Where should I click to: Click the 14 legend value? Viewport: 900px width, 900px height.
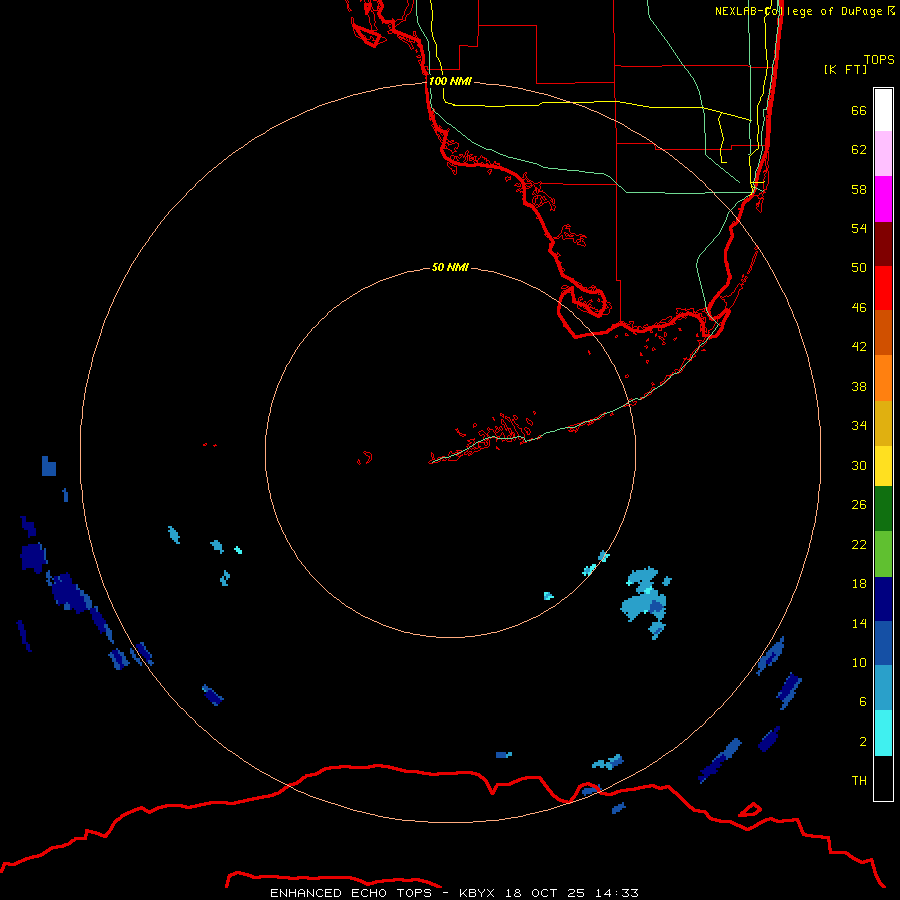pos(859,623)
